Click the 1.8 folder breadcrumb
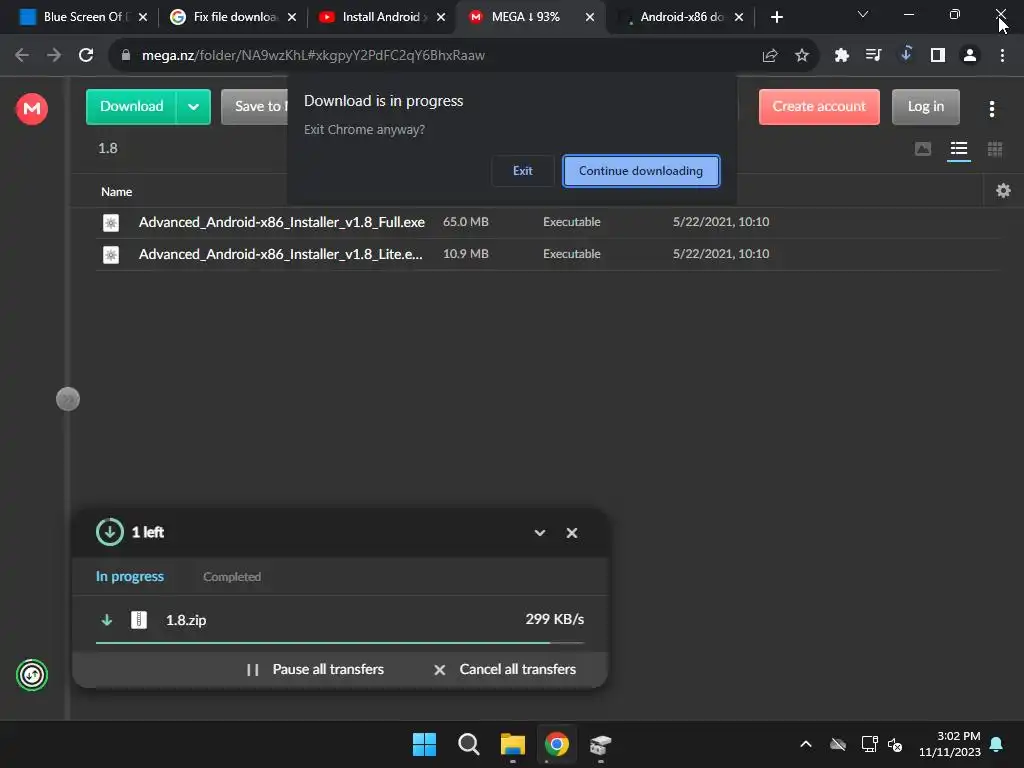Screen dimensions: 1024x768 [x=108, y=148]
